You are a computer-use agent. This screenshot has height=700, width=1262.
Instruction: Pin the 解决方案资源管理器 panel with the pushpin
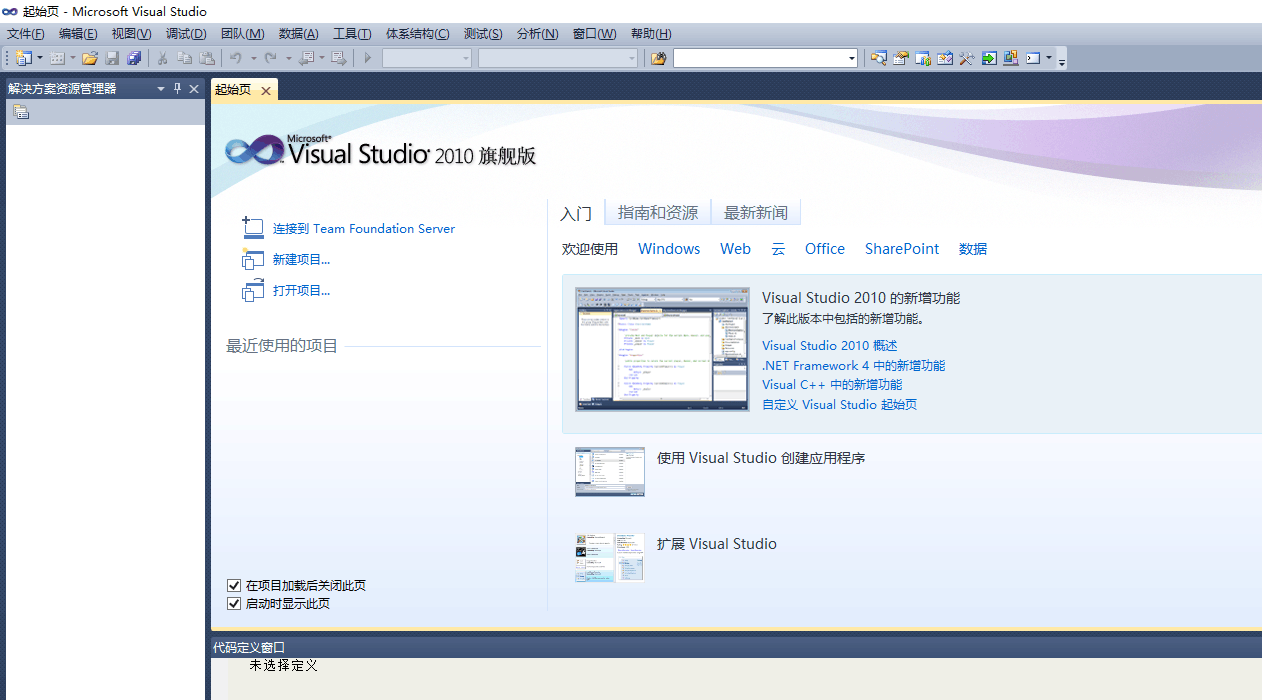(x=177, y=88)
